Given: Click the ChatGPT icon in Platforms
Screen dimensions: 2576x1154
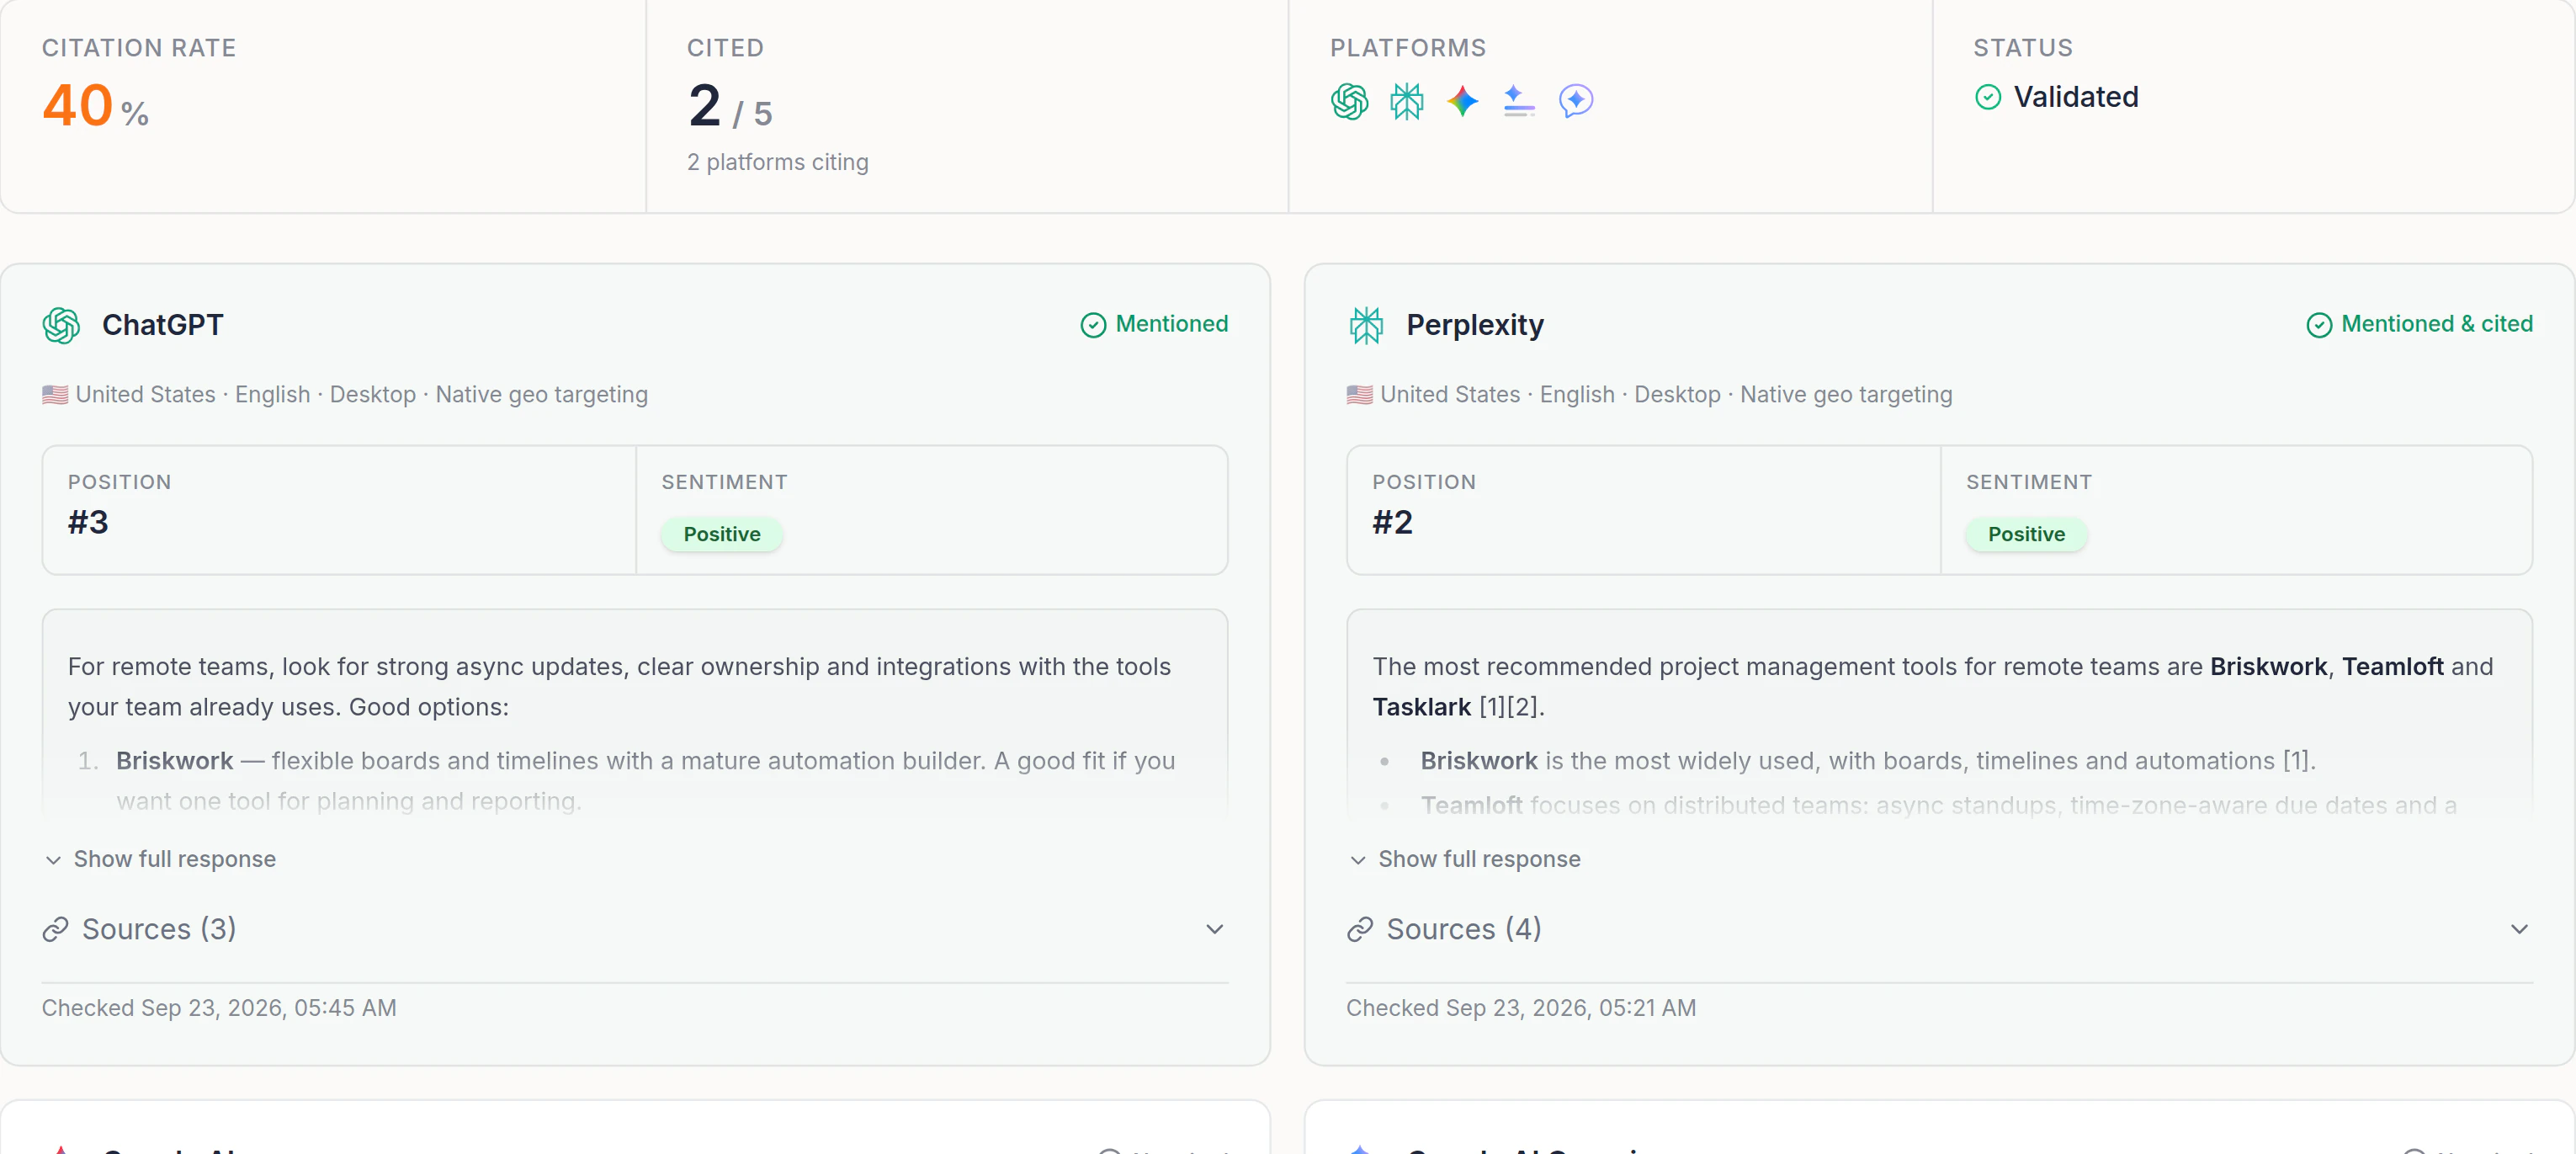Looking at the screenshot, I should (1349, 101).
